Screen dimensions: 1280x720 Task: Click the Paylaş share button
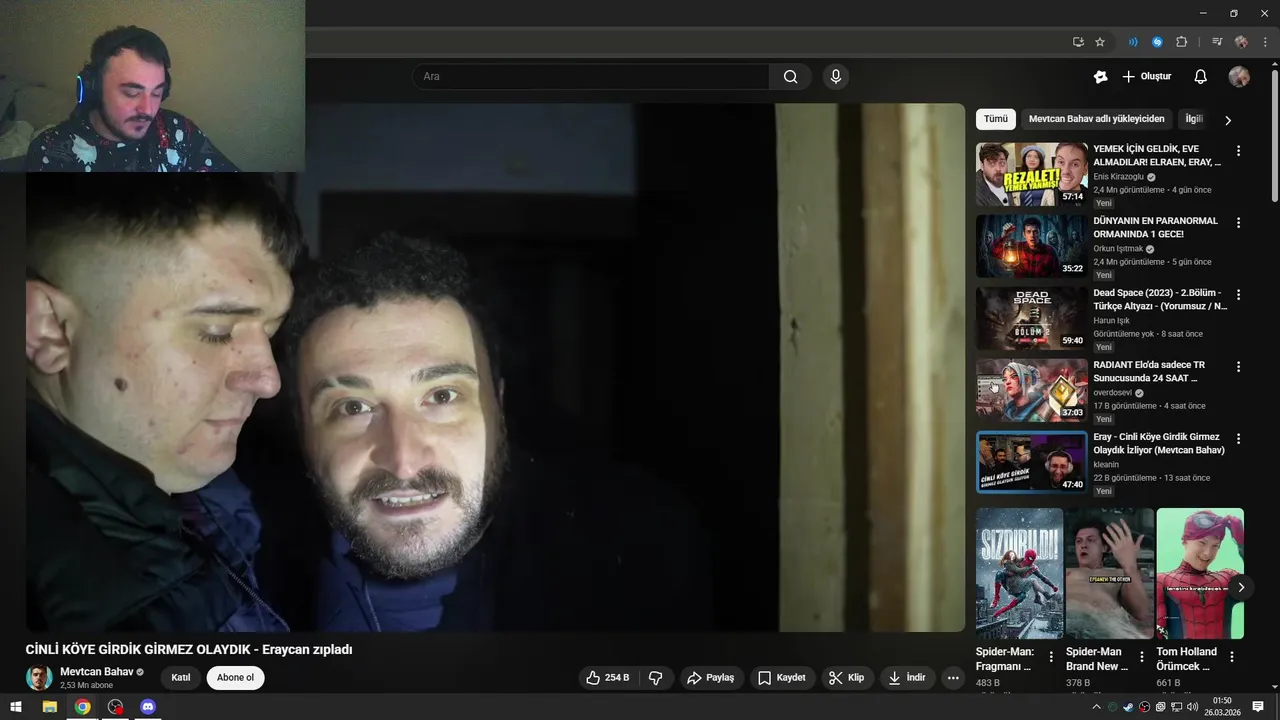[710, 678]
